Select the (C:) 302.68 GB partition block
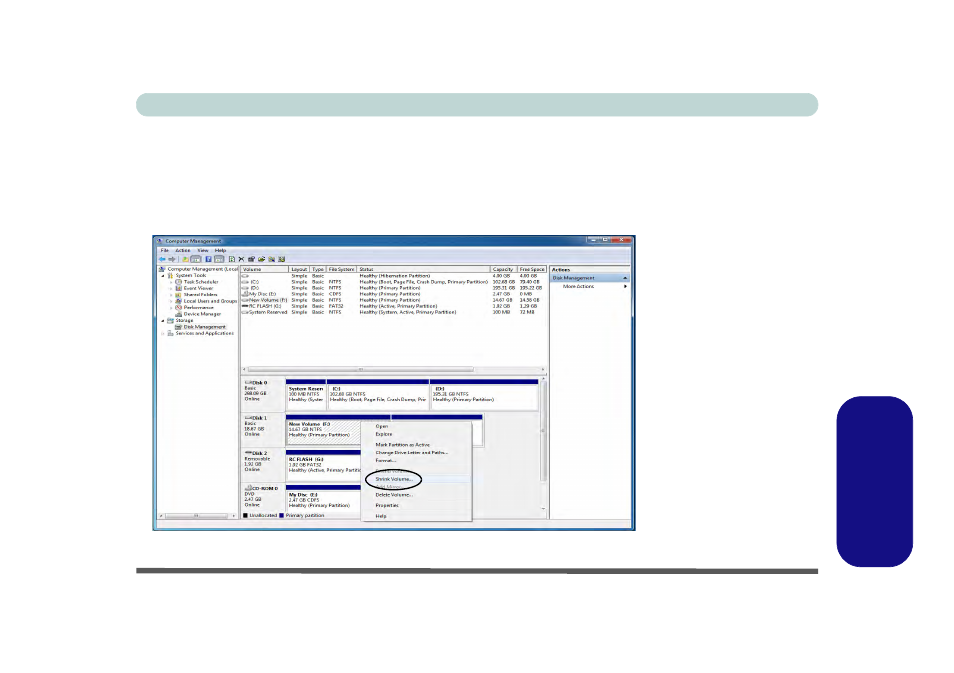Screen dimensions: 954x673 pyautogui.click(x=378, y=394)
